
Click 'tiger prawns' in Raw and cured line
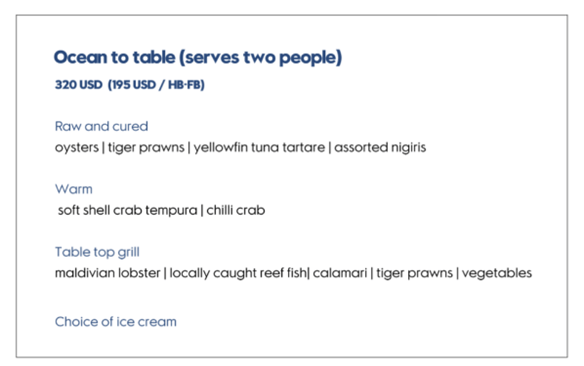(x=146, y=148)
